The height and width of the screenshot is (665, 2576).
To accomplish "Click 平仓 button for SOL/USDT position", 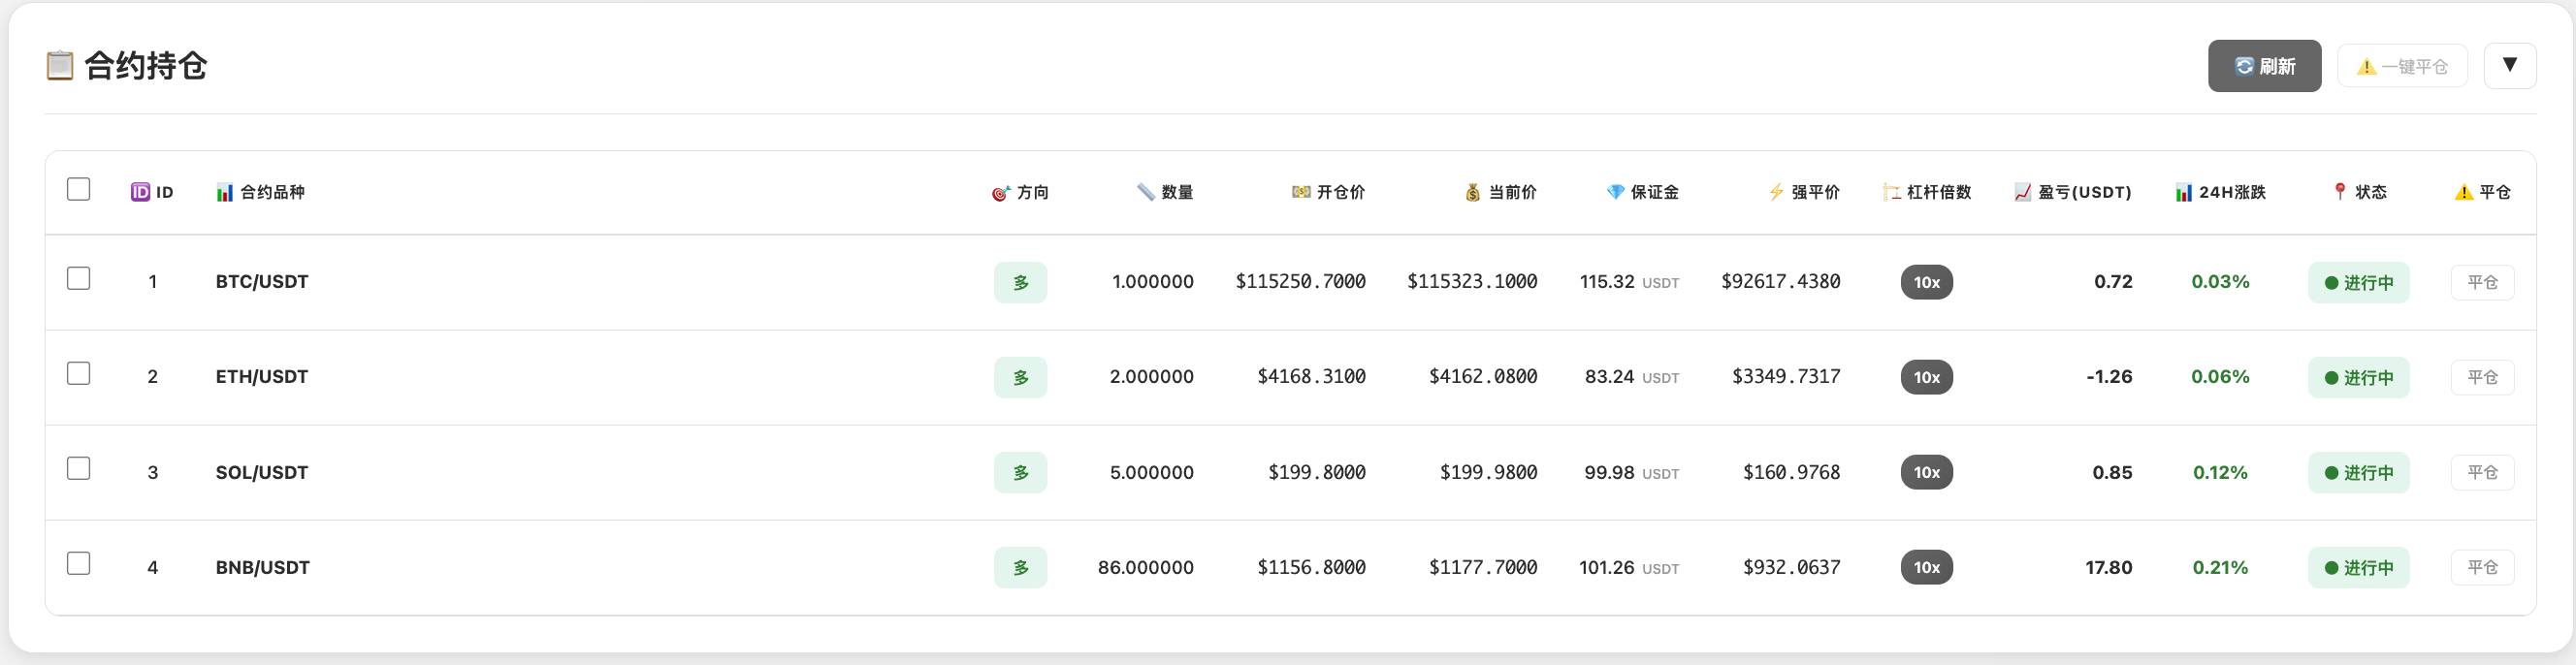I will 2483,472.
